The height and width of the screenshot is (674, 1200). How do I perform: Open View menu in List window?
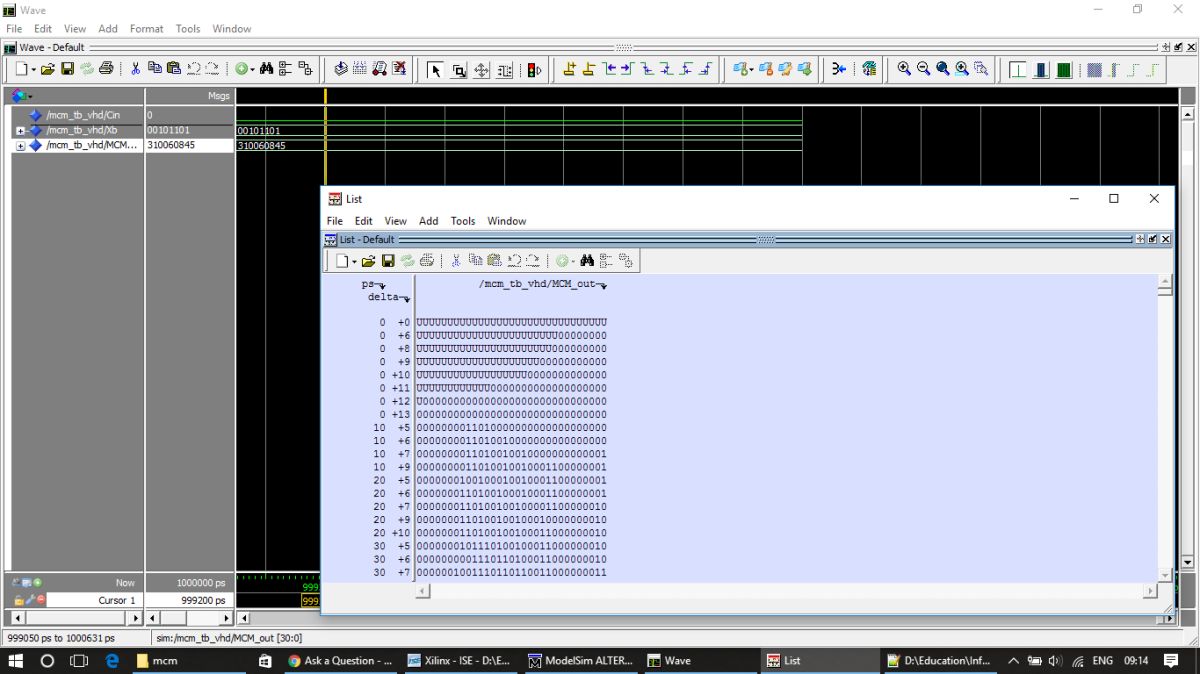point(396,221)
